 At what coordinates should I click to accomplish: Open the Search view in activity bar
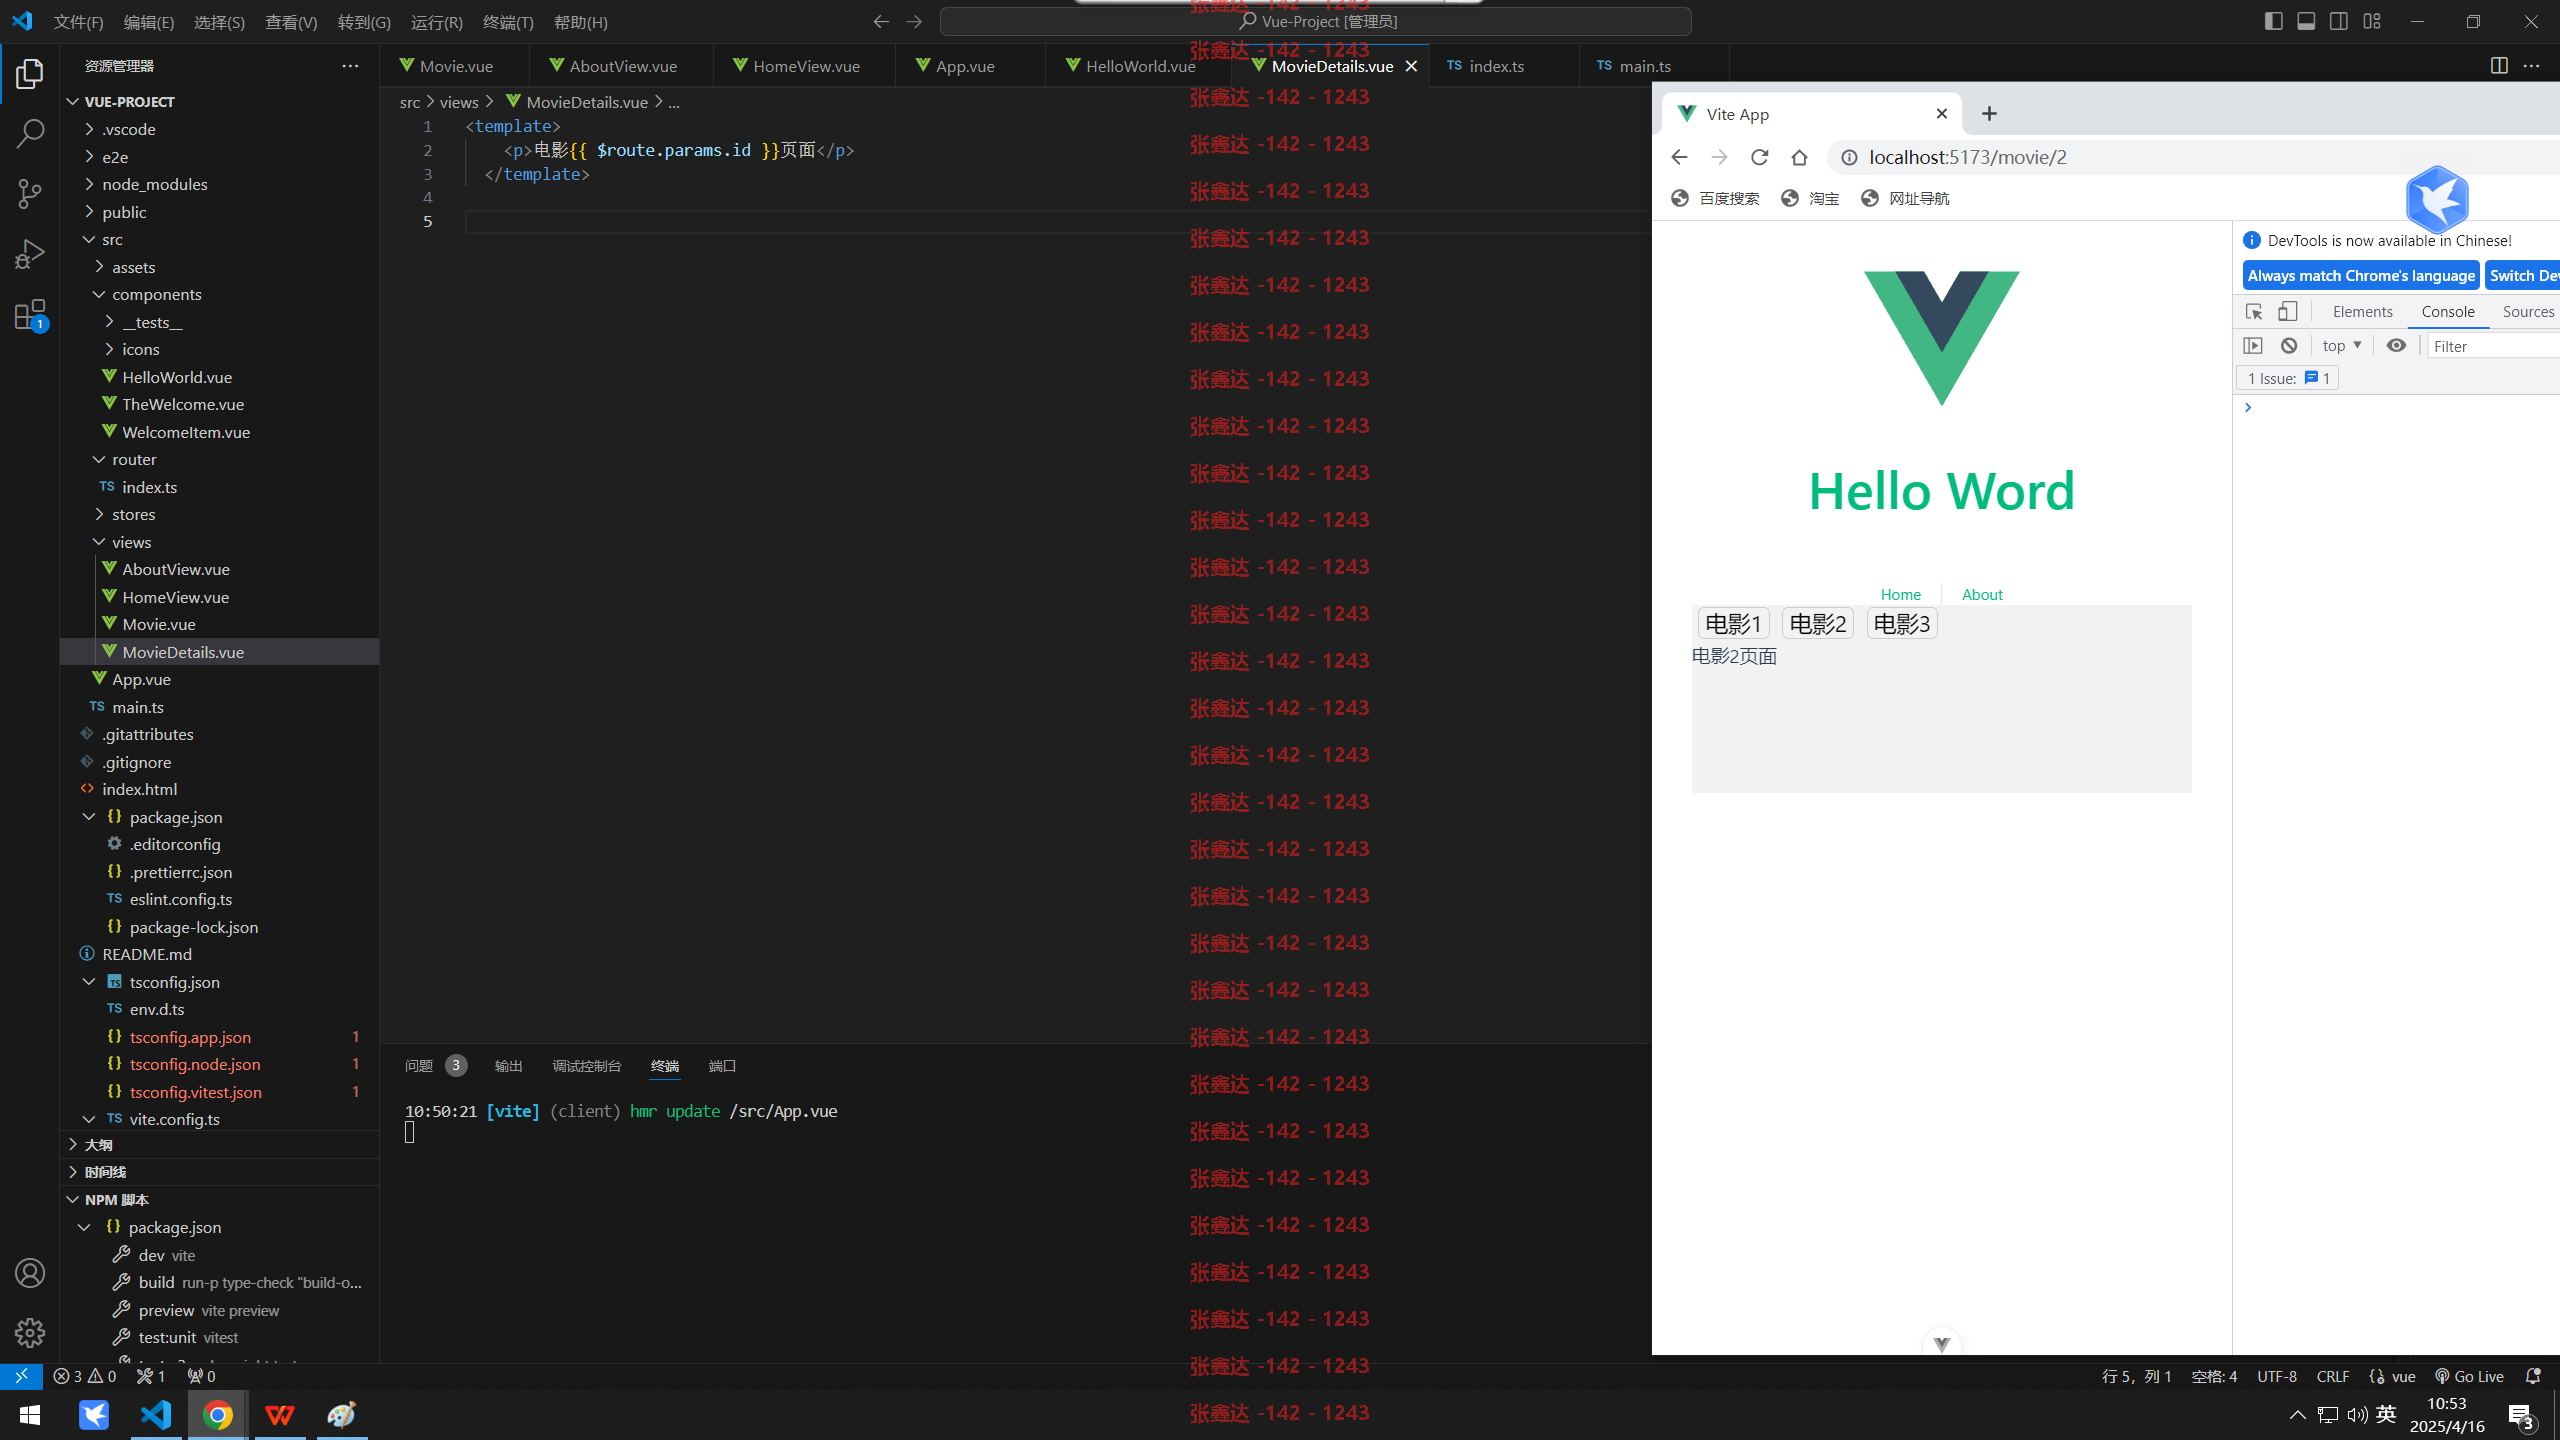click(30, 133)
